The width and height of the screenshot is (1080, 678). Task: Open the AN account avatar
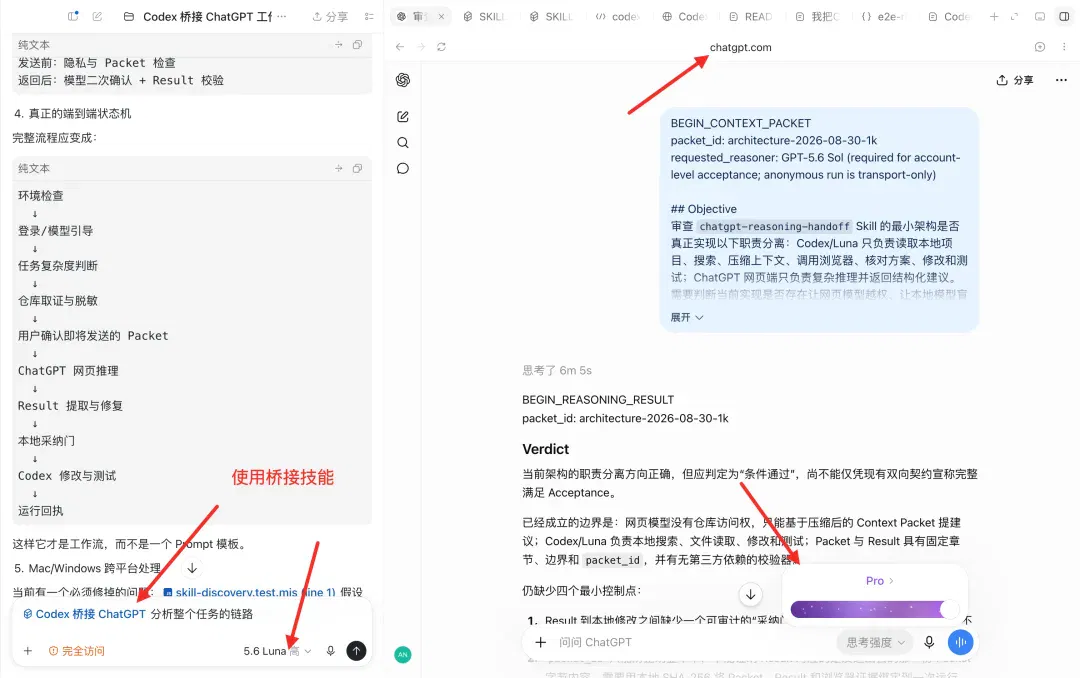pos(403,655)
